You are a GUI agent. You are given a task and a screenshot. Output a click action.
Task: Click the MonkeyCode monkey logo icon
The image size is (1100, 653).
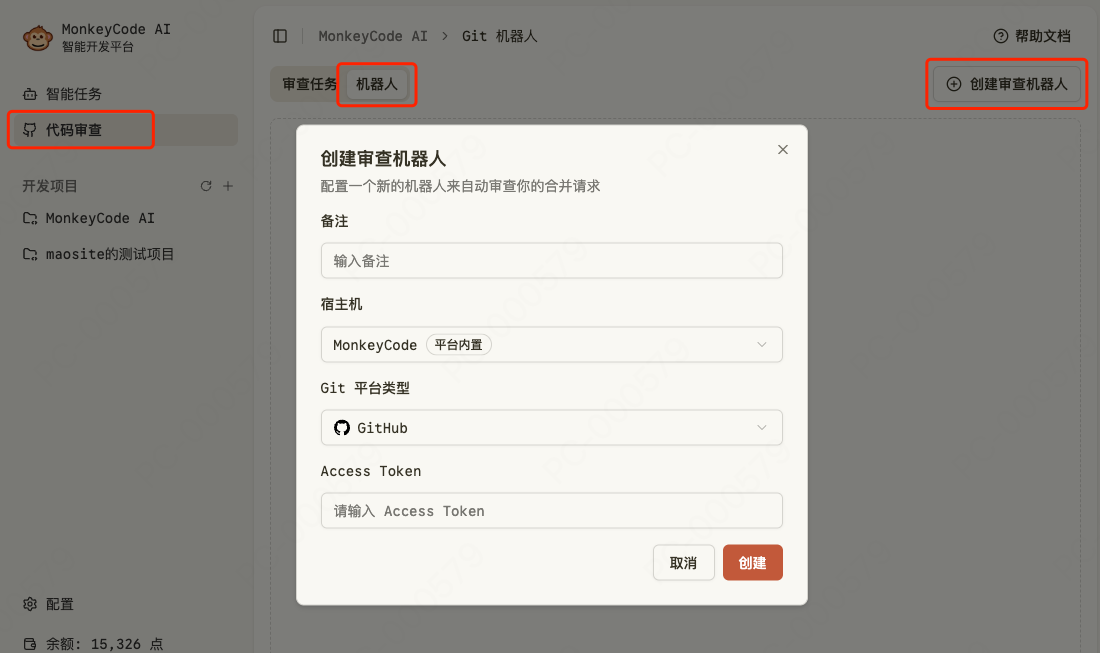pos(37,36)
